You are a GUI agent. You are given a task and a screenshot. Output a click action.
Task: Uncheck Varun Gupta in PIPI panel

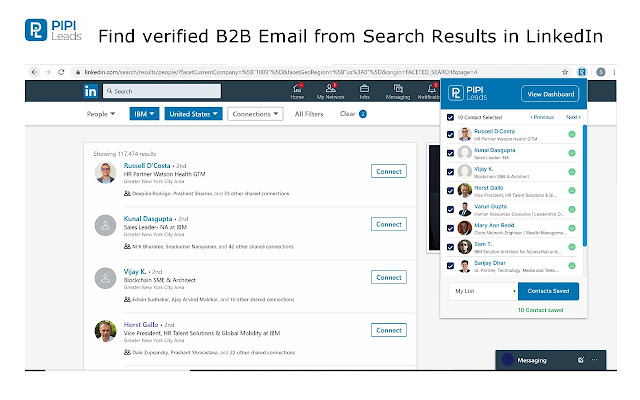coord(450,209)
